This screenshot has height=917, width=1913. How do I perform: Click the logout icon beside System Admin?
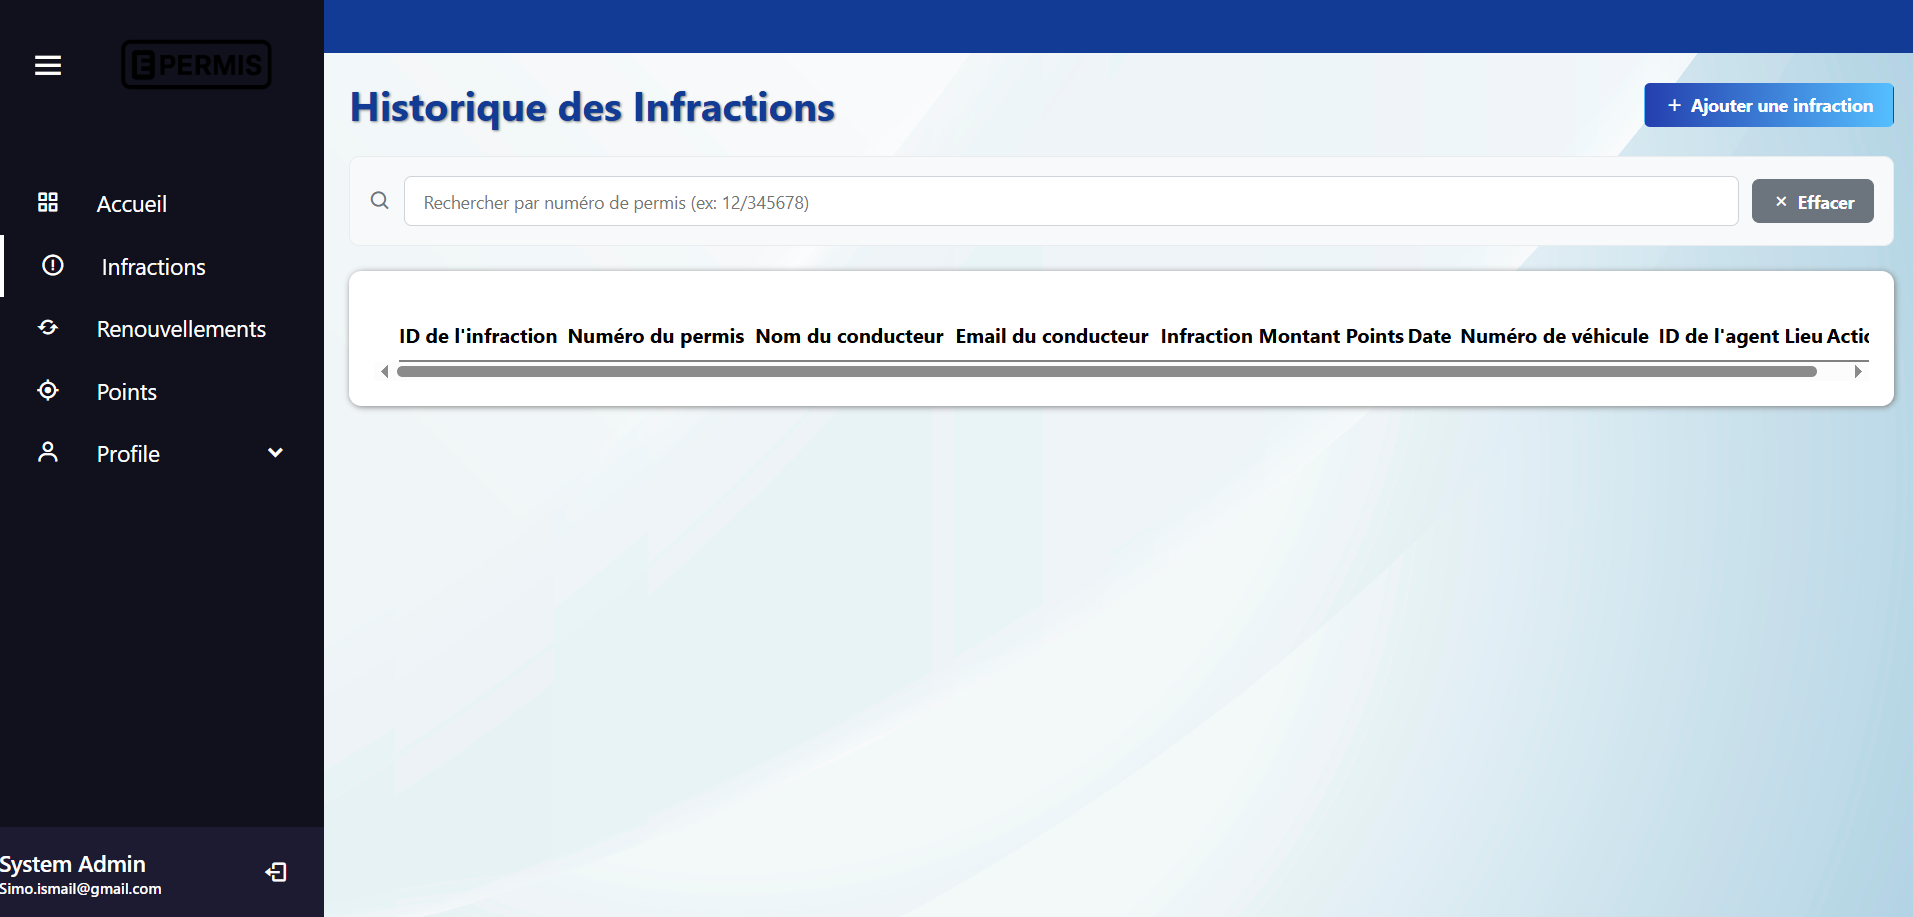pos(276,873)
